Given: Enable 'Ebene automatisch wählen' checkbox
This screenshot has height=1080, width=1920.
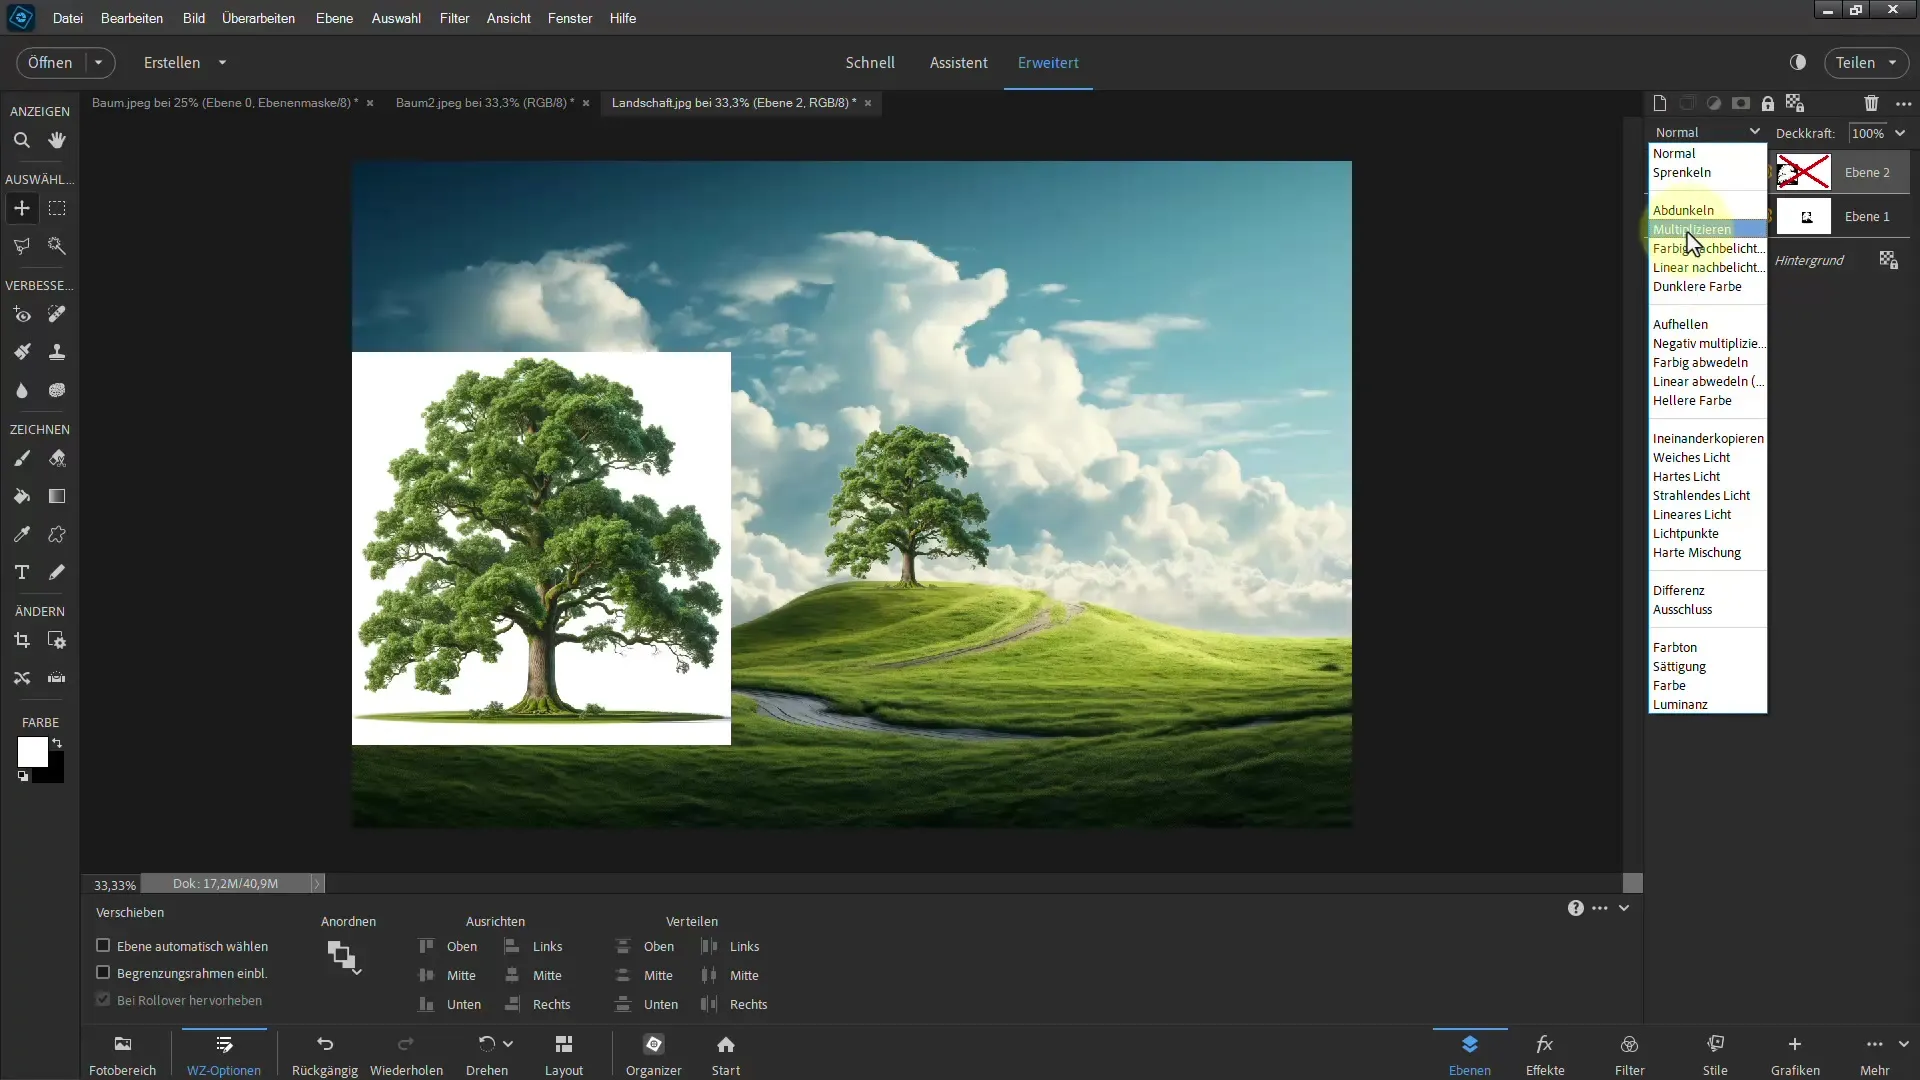Looking at the screenshot, I should click(102, 945).
